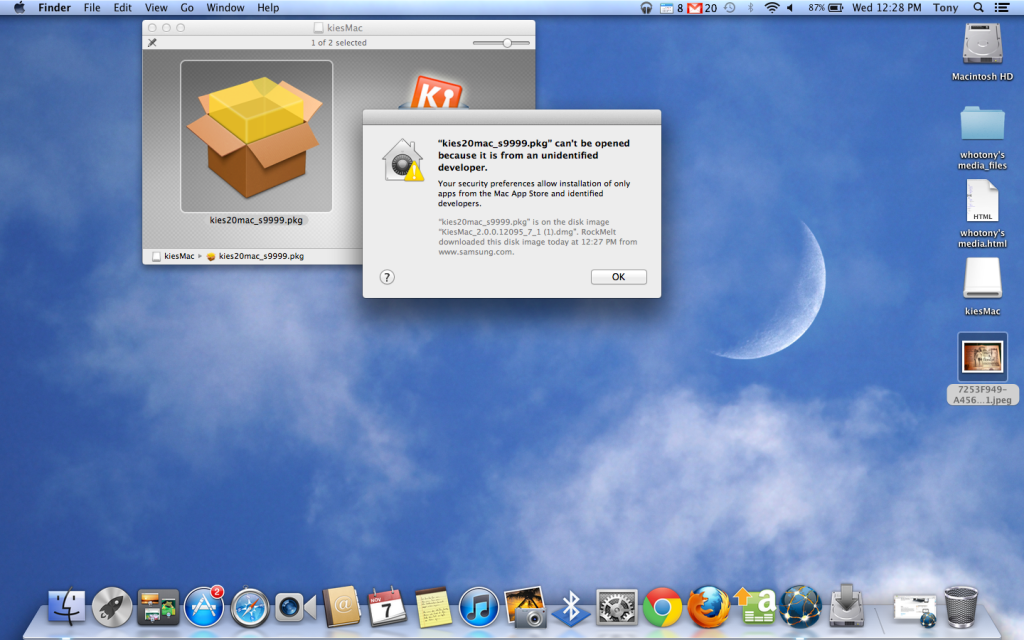
Task: Click the customize toolbar icon in kiesMac window
Action: tap(152, 42)
